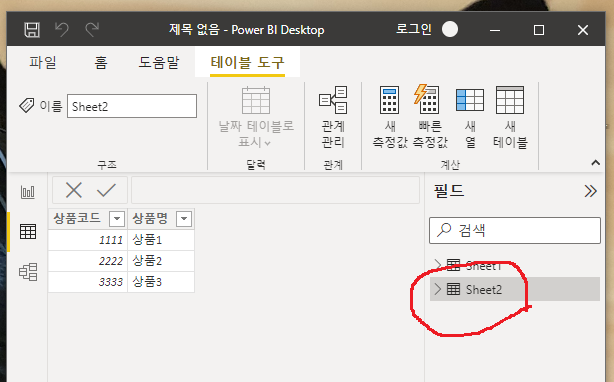This screenshot has height=382, width=614.
Task: Cancel the formula with the X icon
Action: (74, 190)
